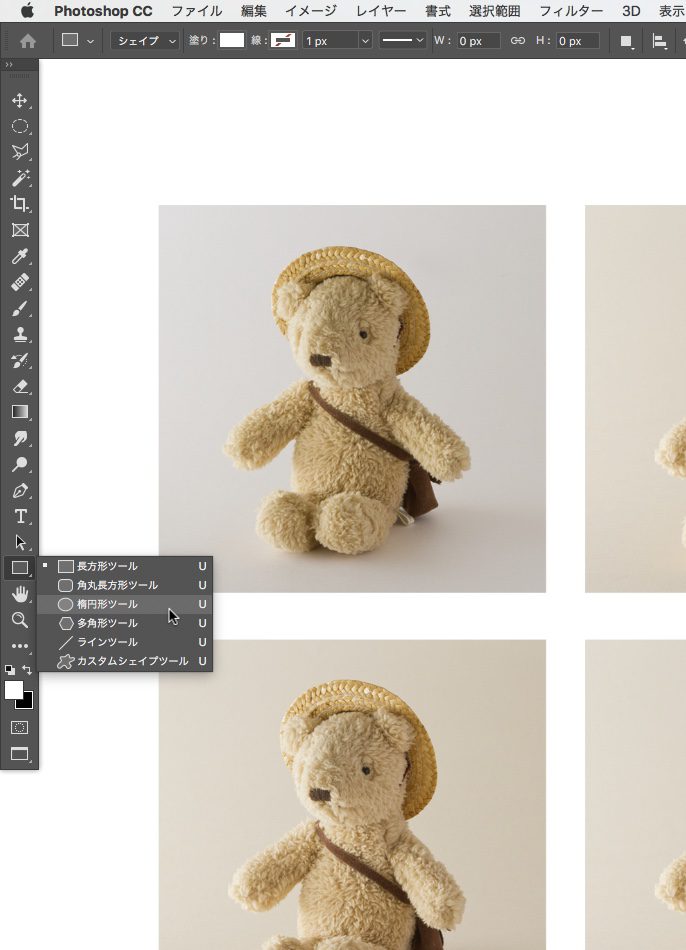Click the fill (塗り) color swatch
The image size is (686, 950).
231,41
